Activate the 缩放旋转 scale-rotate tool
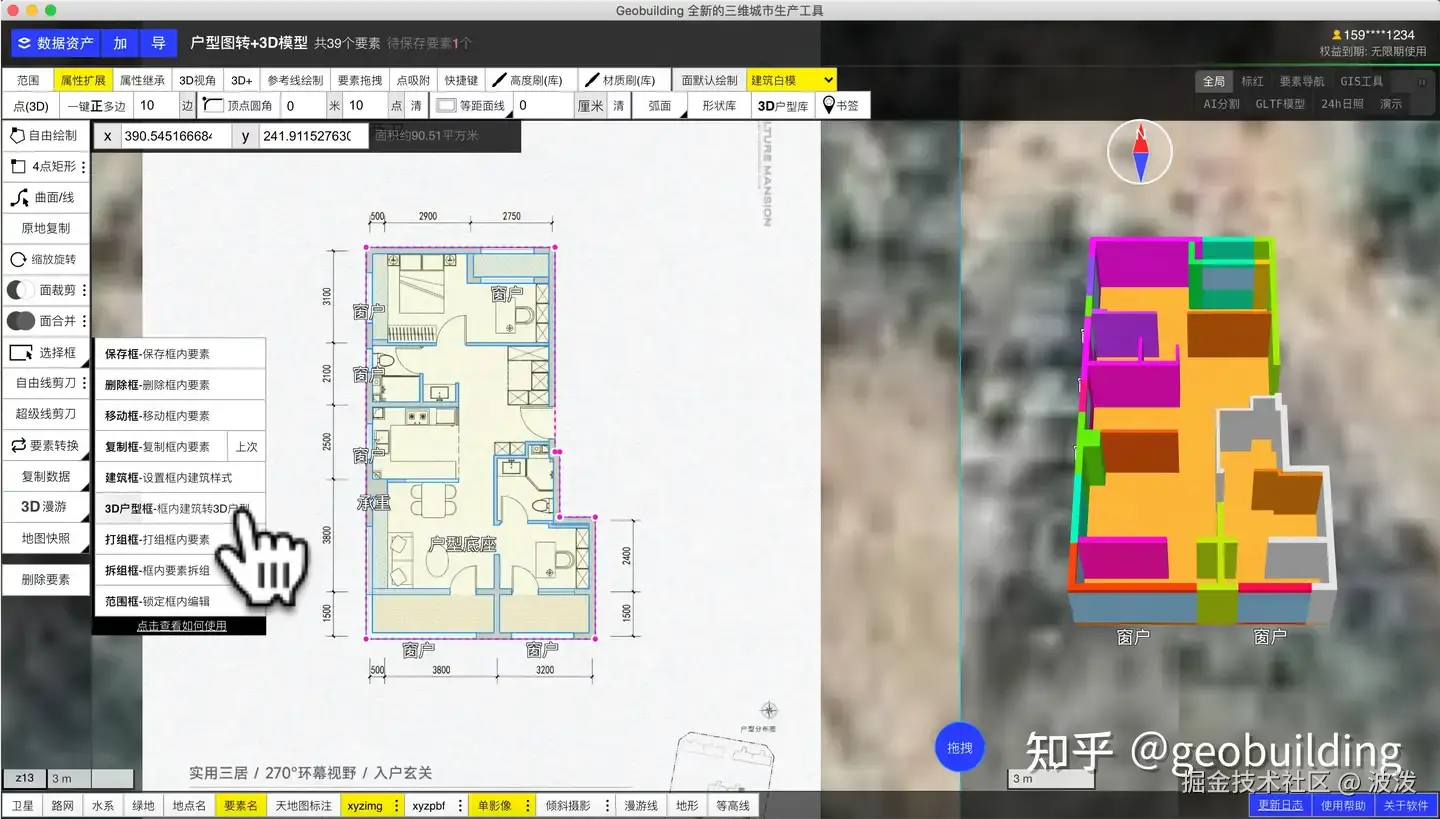Screen dimensions: 1440x819 (45, 259)
